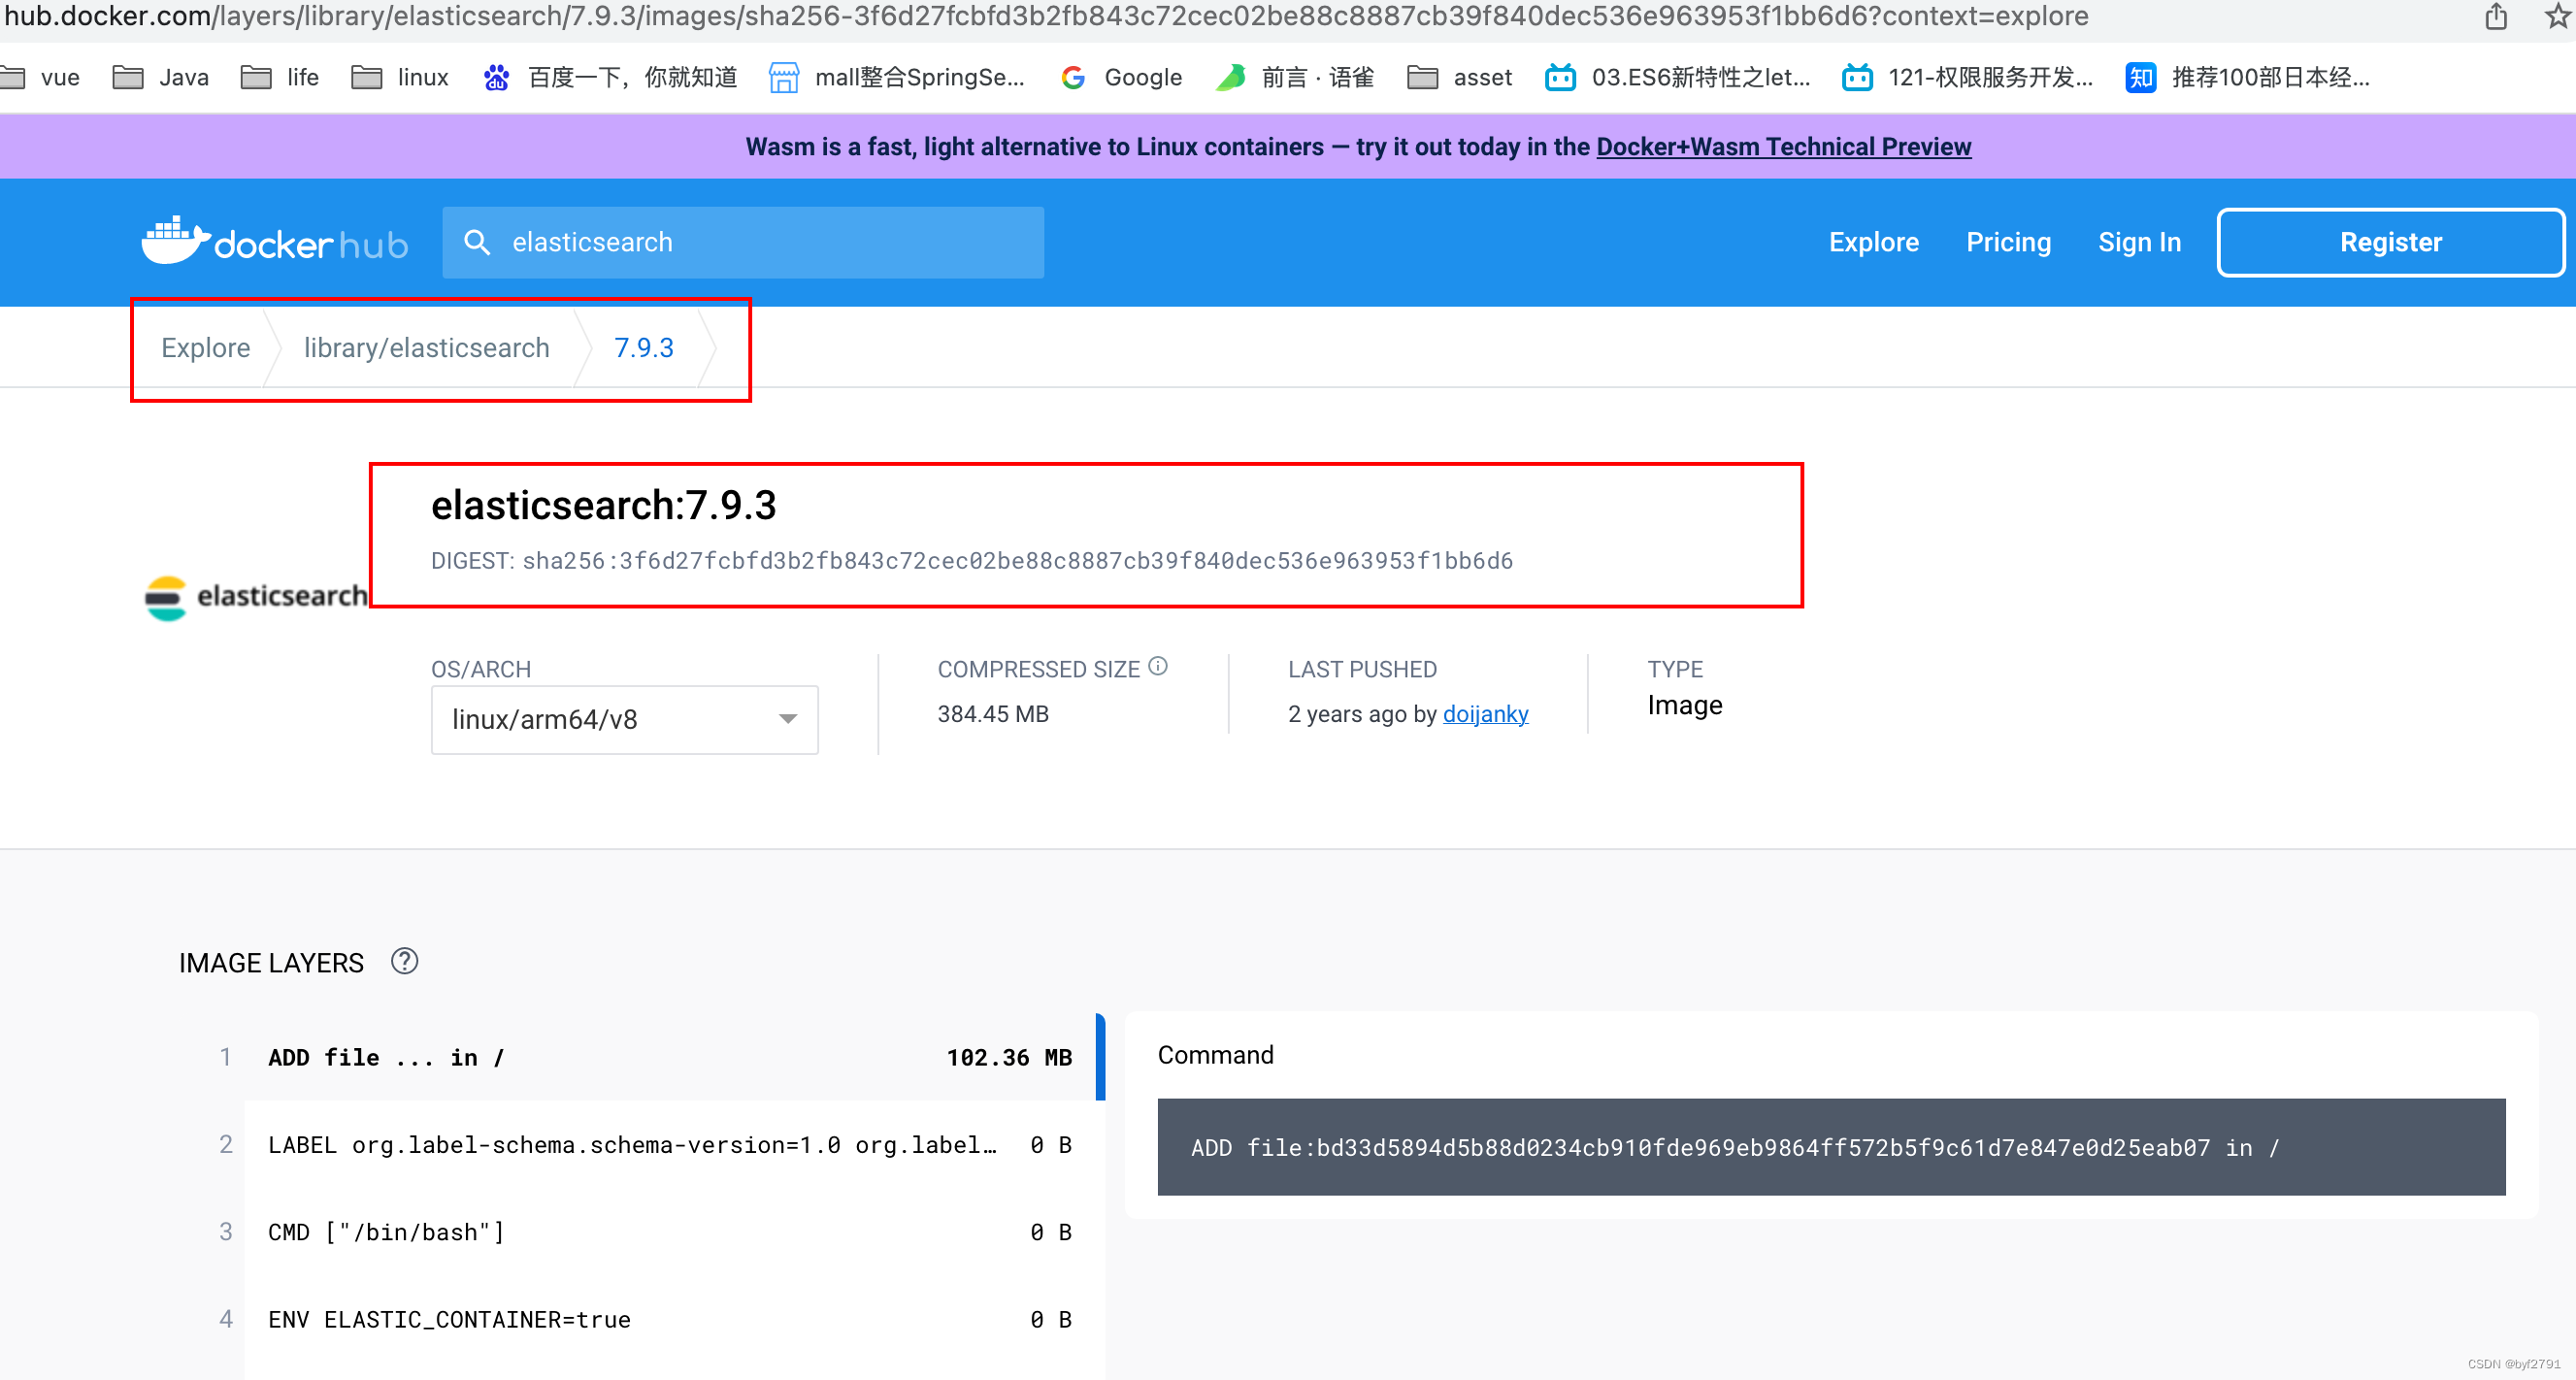Click the 7.9.3 breadcrumb

[643, 348]
